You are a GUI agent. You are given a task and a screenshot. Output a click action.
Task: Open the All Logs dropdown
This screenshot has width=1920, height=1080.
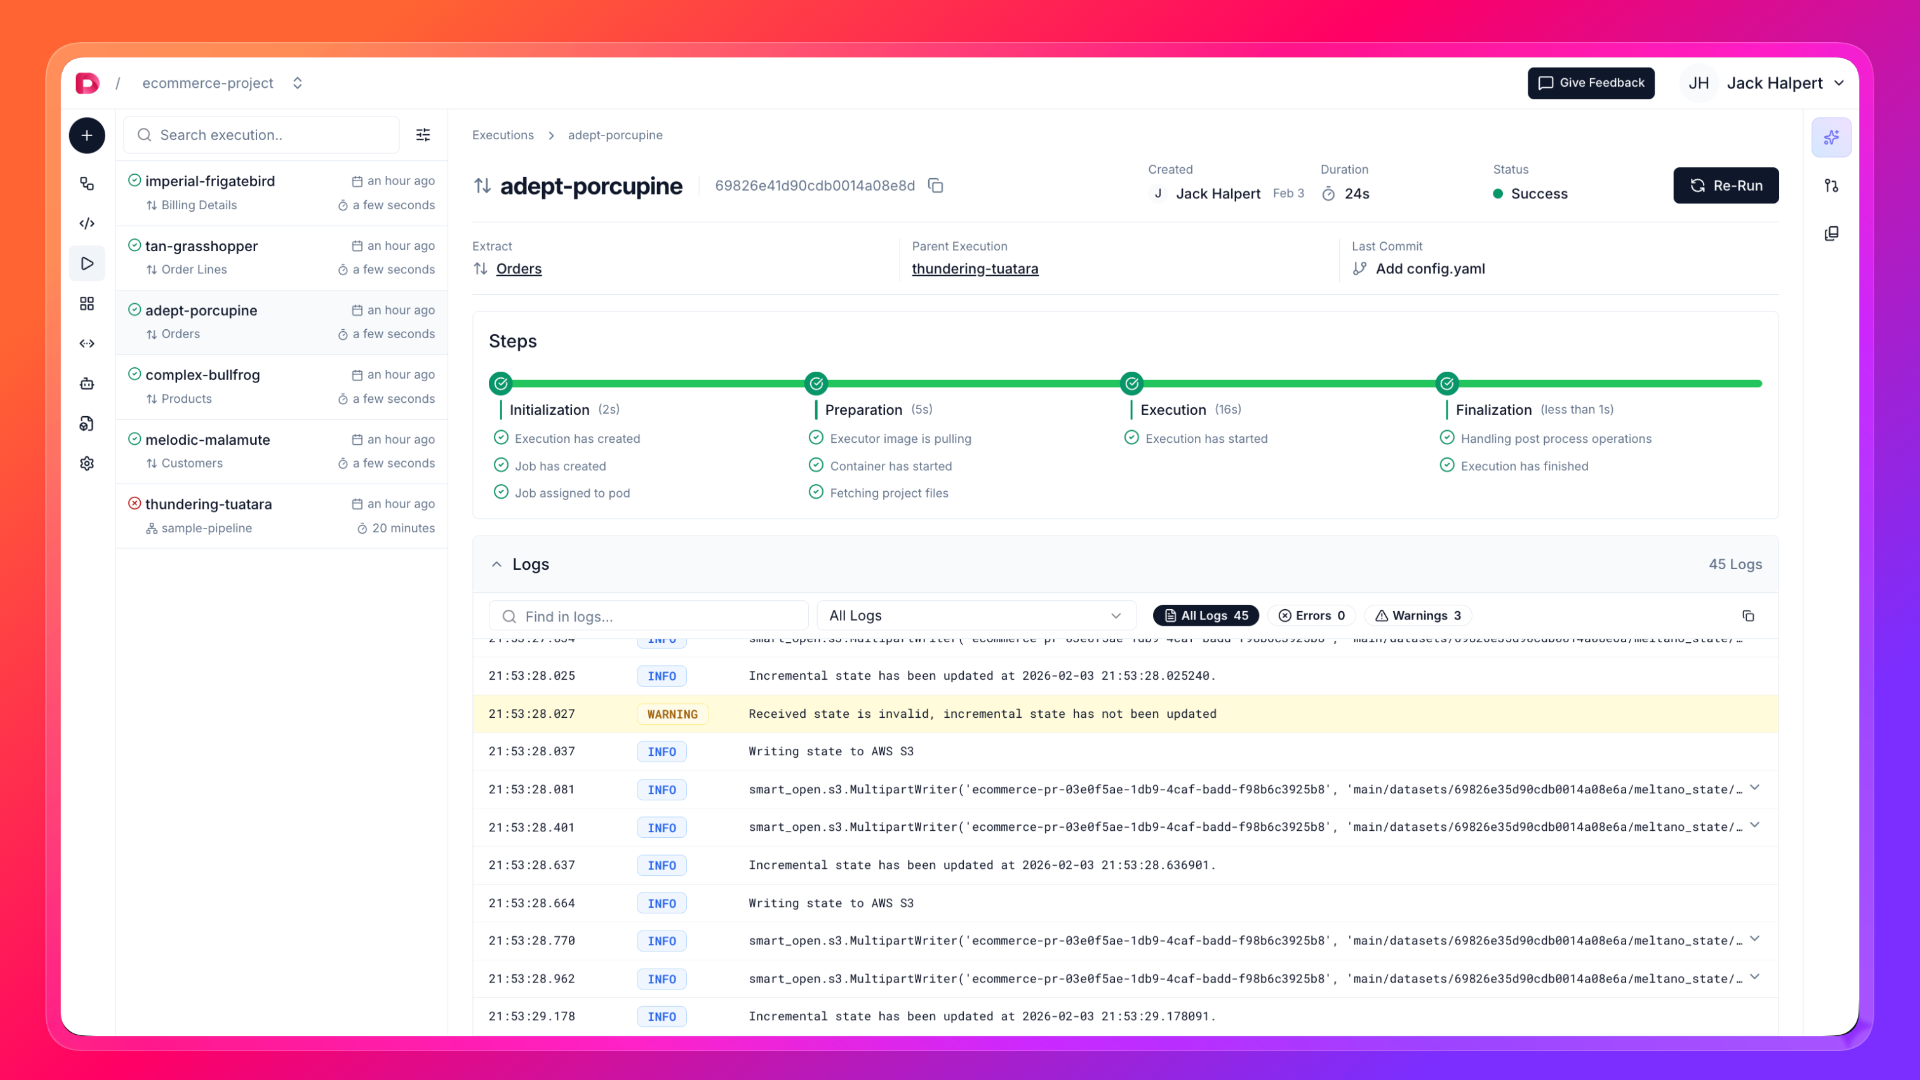pyautogui.click(x=975, y=616)
